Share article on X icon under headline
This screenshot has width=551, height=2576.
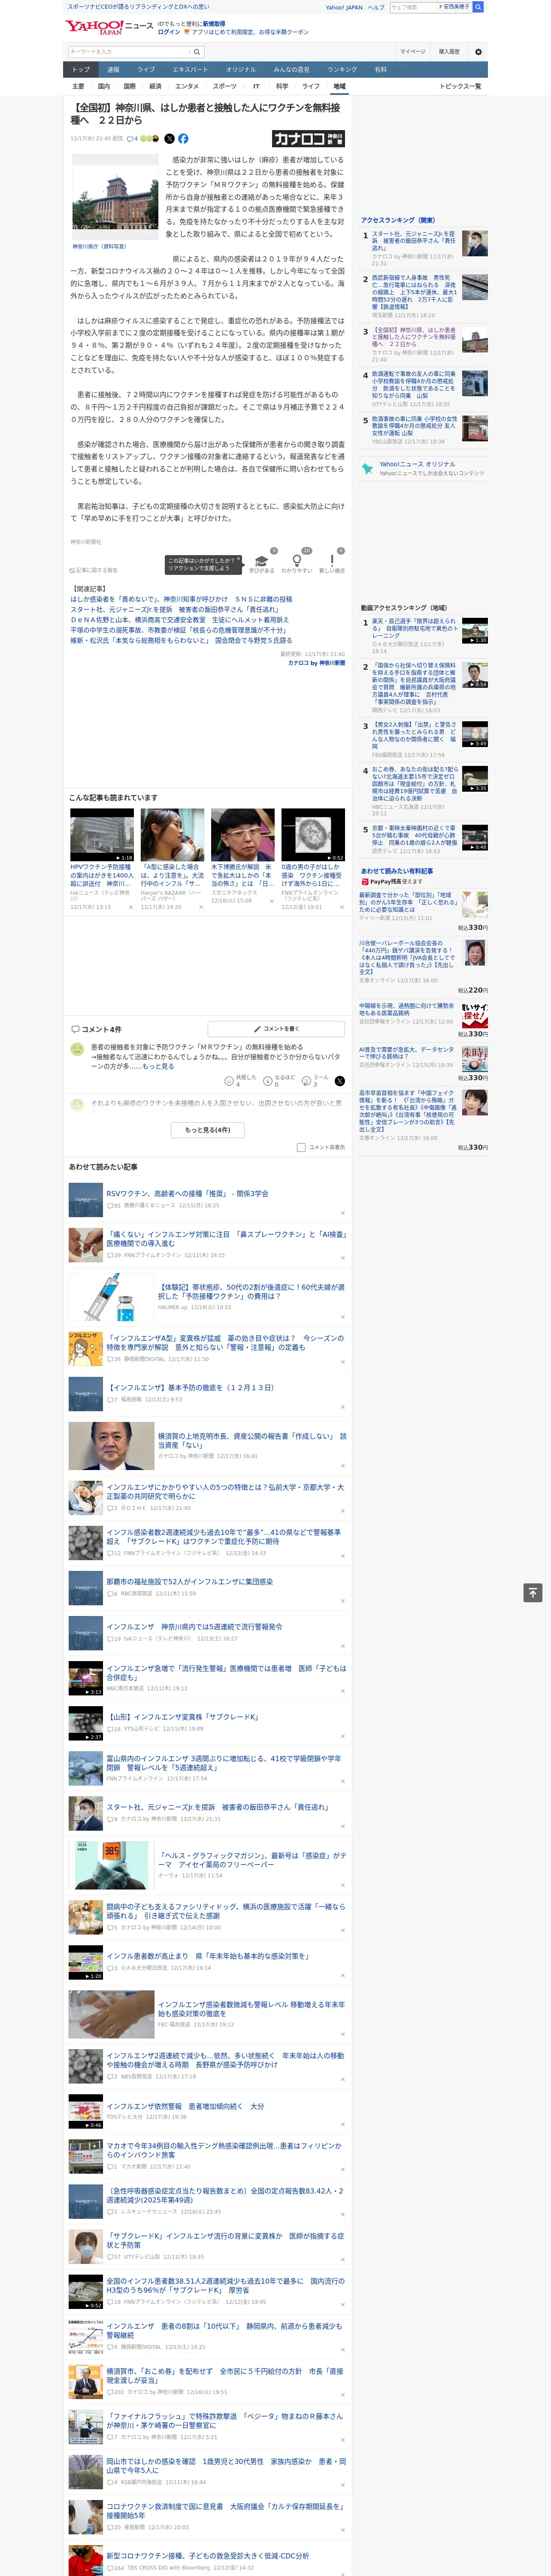169,139
